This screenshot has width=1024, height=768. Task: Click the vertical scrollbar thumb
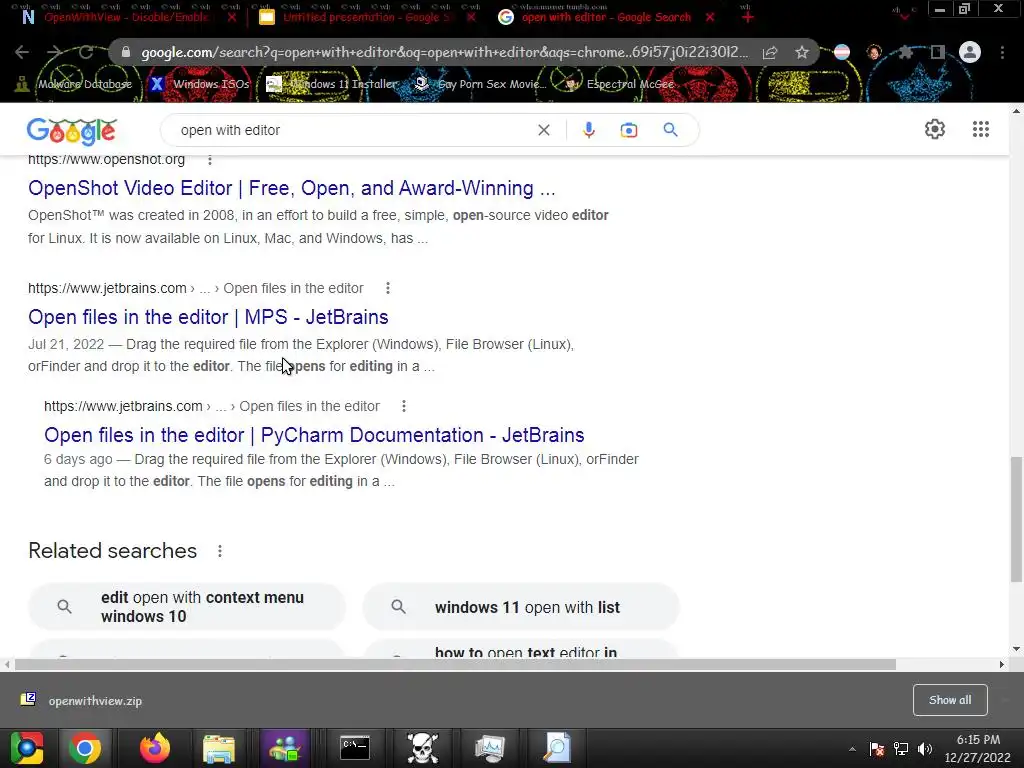(x=1016, y=519)
